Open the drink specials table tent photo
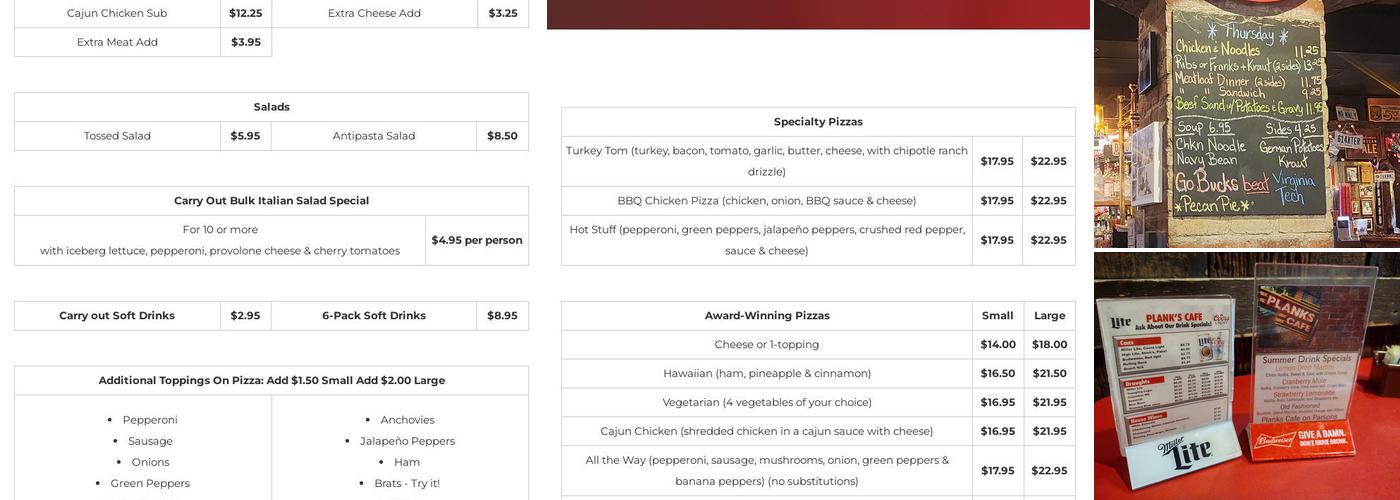This screenshot has height=500, width=1400. click(x=1246, y=376)
